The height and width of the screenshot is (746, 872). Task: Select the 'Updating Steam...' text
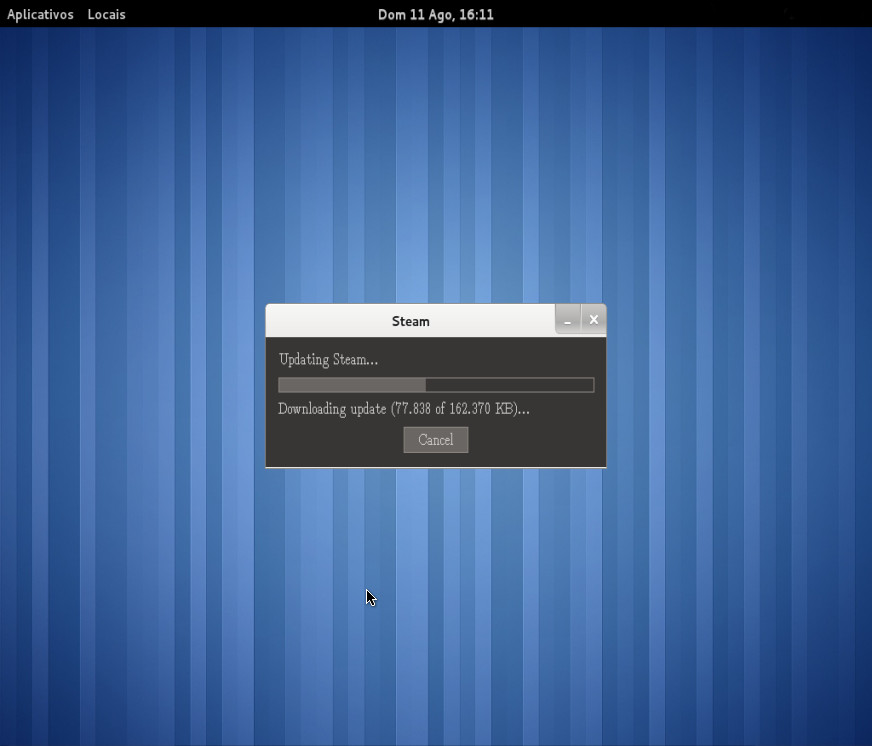(328, 360)
